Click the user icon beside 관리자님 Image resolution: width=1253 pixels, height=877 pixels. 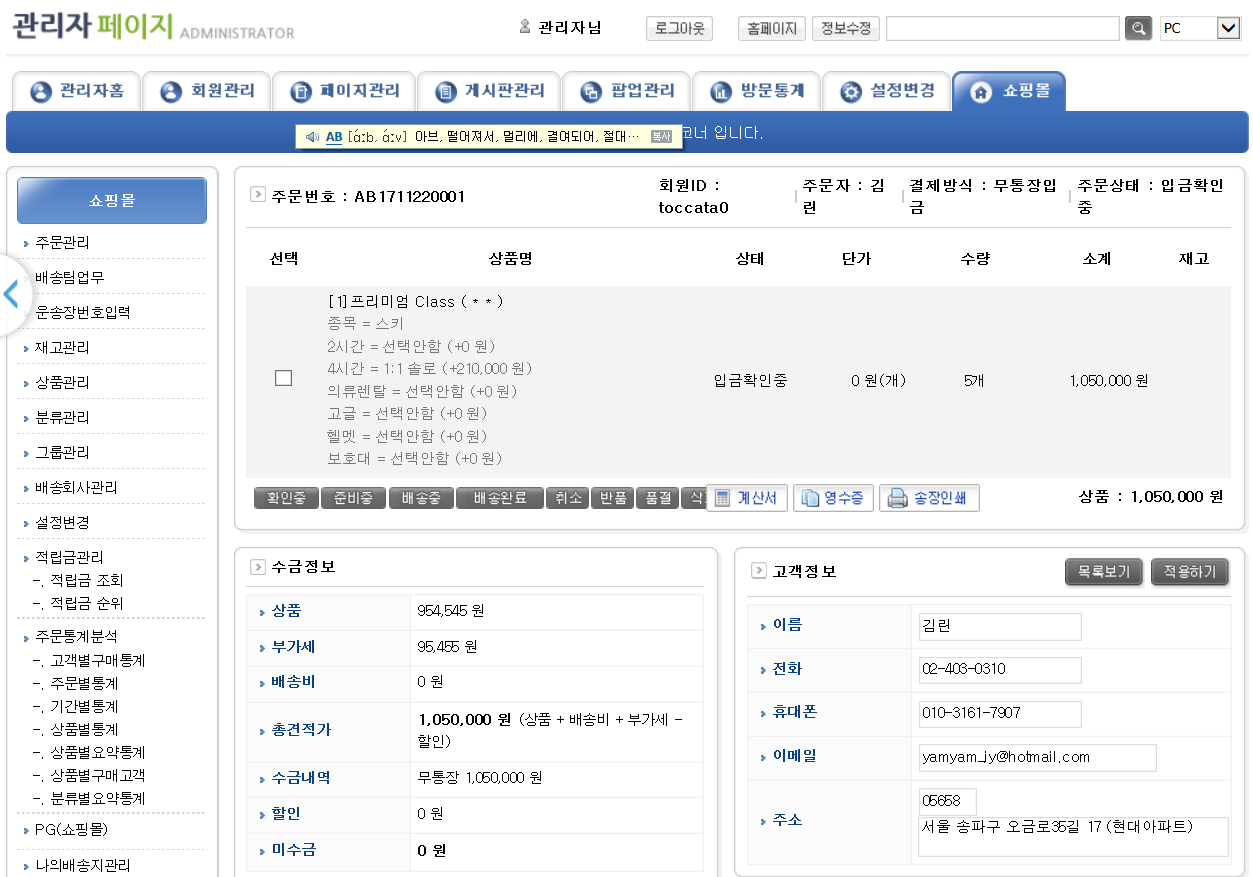(525, 27)
